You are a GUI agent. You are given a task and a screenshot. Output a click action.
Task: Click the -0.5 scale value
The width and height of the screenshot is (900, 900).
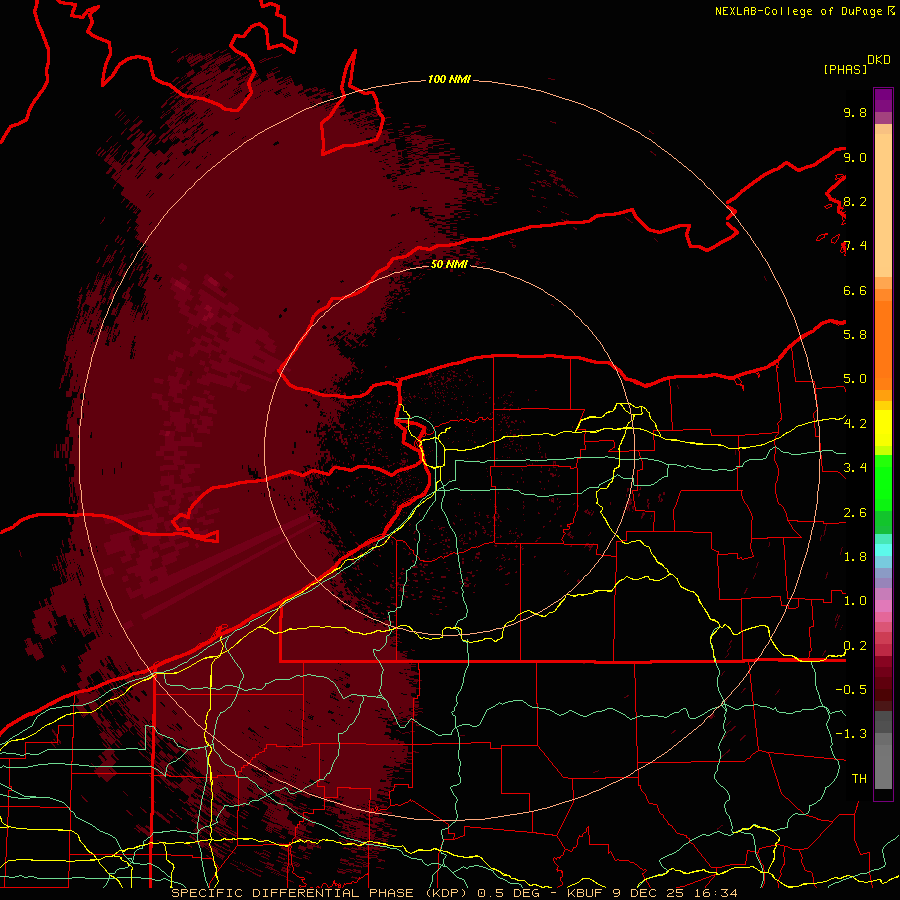(851, 689)
